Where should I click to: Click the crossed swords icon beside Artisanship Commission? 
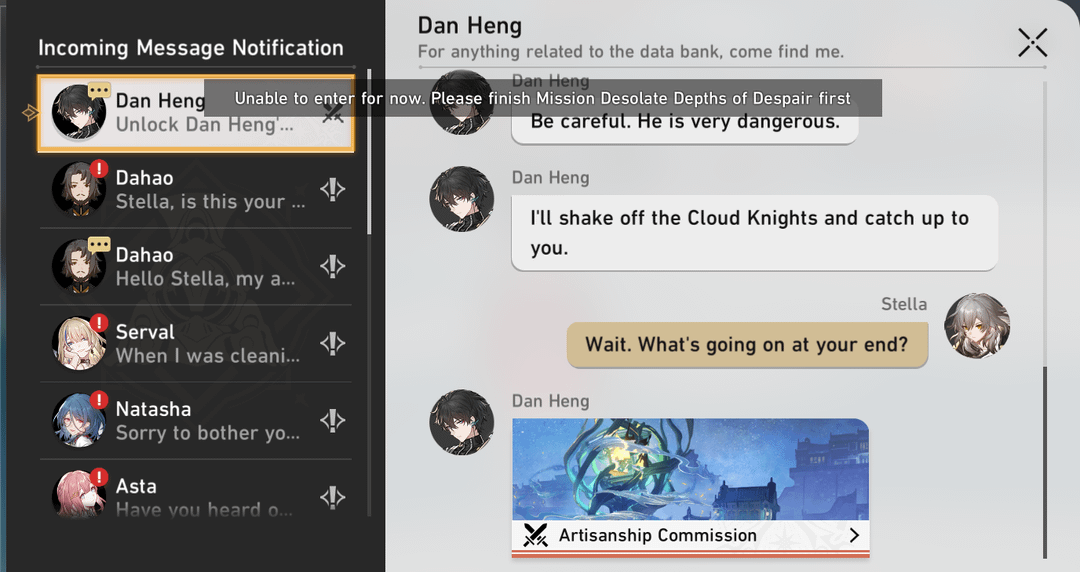[x=535, y=535]
